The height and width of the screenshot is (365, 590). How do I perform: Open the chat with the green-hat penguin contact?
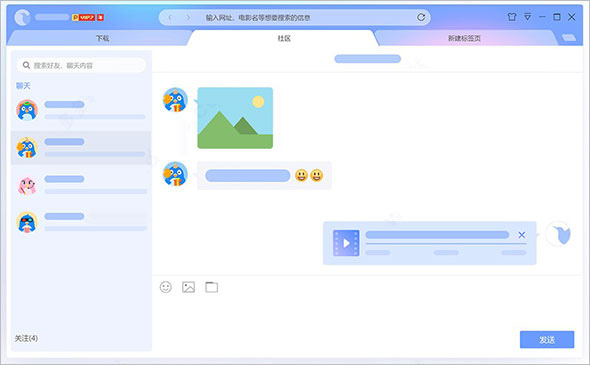81,110
